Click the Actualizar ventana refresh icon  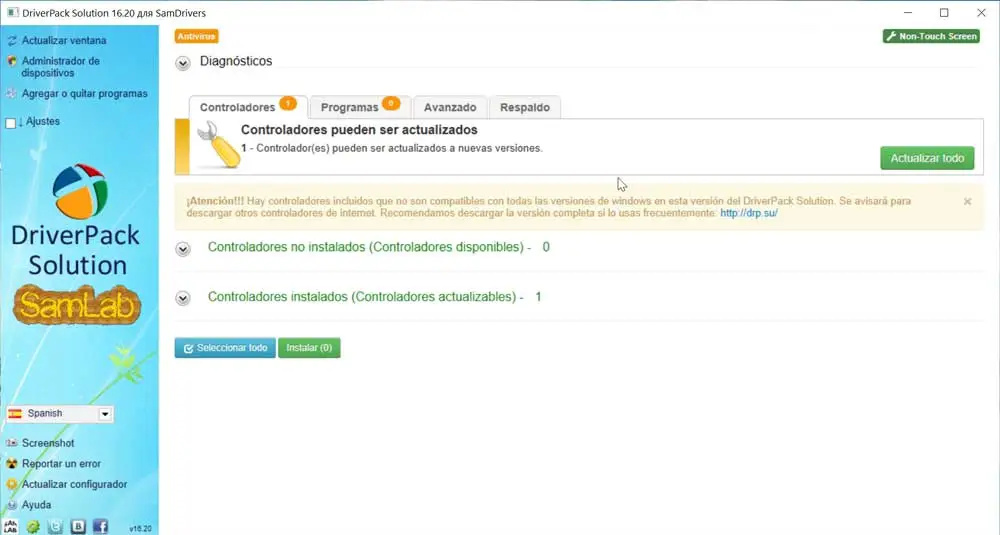(11, 41)
